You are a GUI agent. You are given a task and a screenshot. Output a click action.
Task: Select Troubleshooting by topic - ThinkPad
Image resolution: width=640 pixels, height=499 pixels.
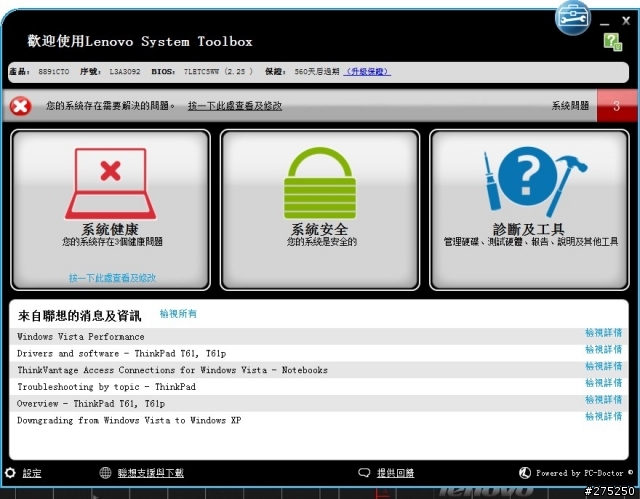click(x=106, y=387)
